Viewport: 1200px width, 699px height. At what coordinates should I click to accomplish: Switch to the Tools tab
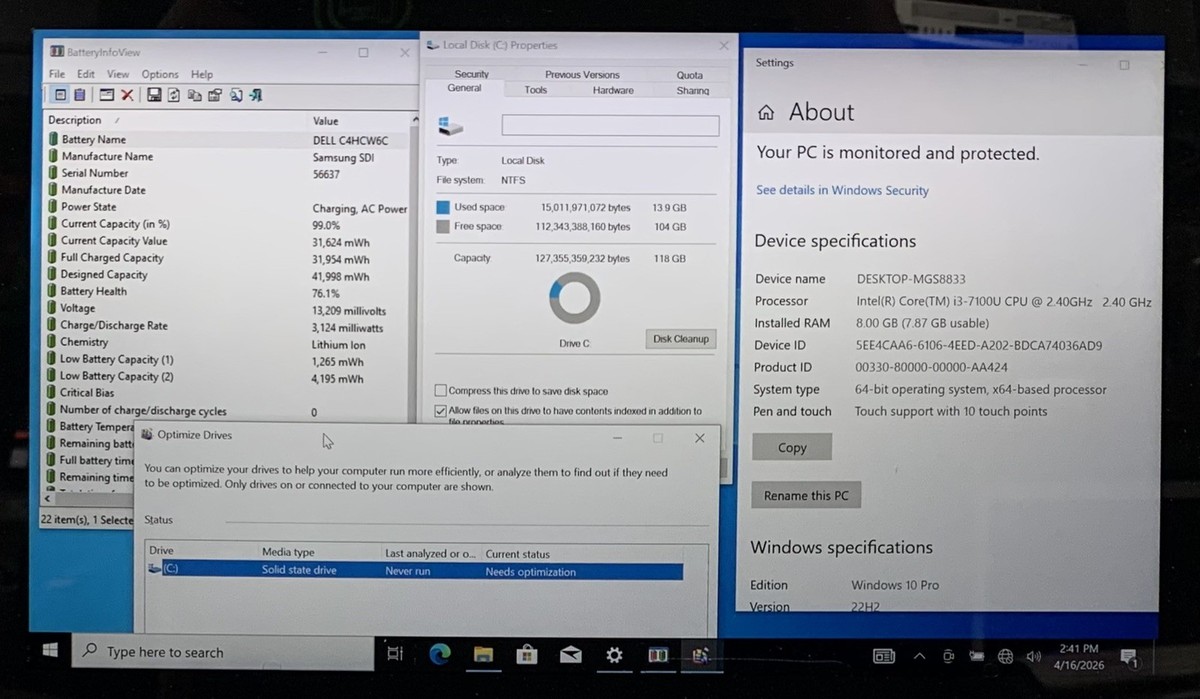click(536, 90)
